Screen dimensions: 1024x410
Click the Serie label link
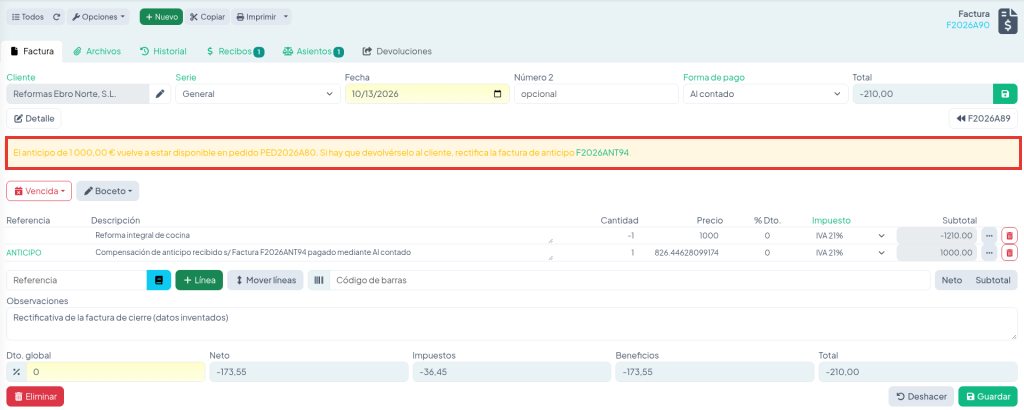click(x=185, y=77)
